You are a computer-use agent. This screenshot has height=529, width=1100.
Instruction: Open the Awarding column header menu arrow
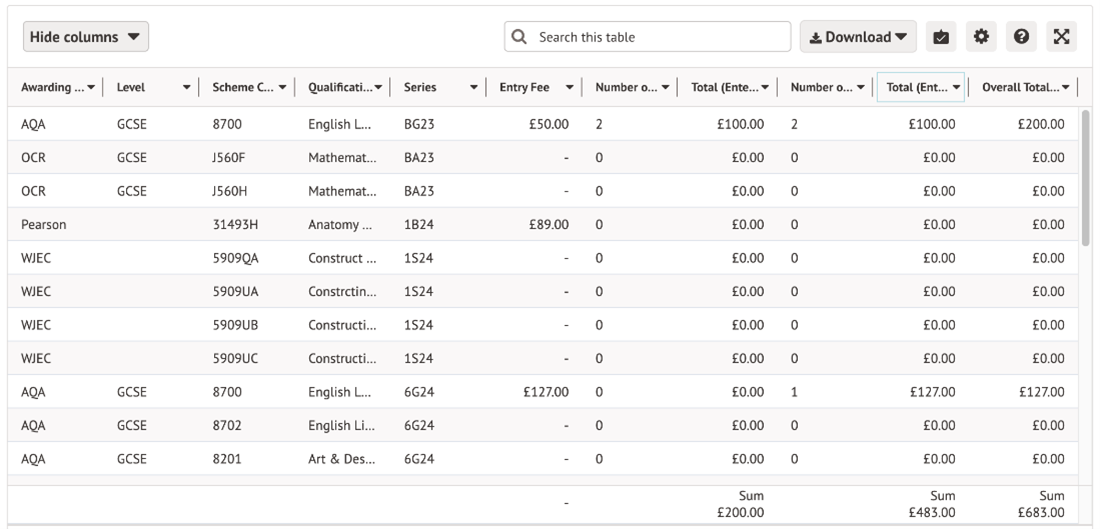coord(93,88)
